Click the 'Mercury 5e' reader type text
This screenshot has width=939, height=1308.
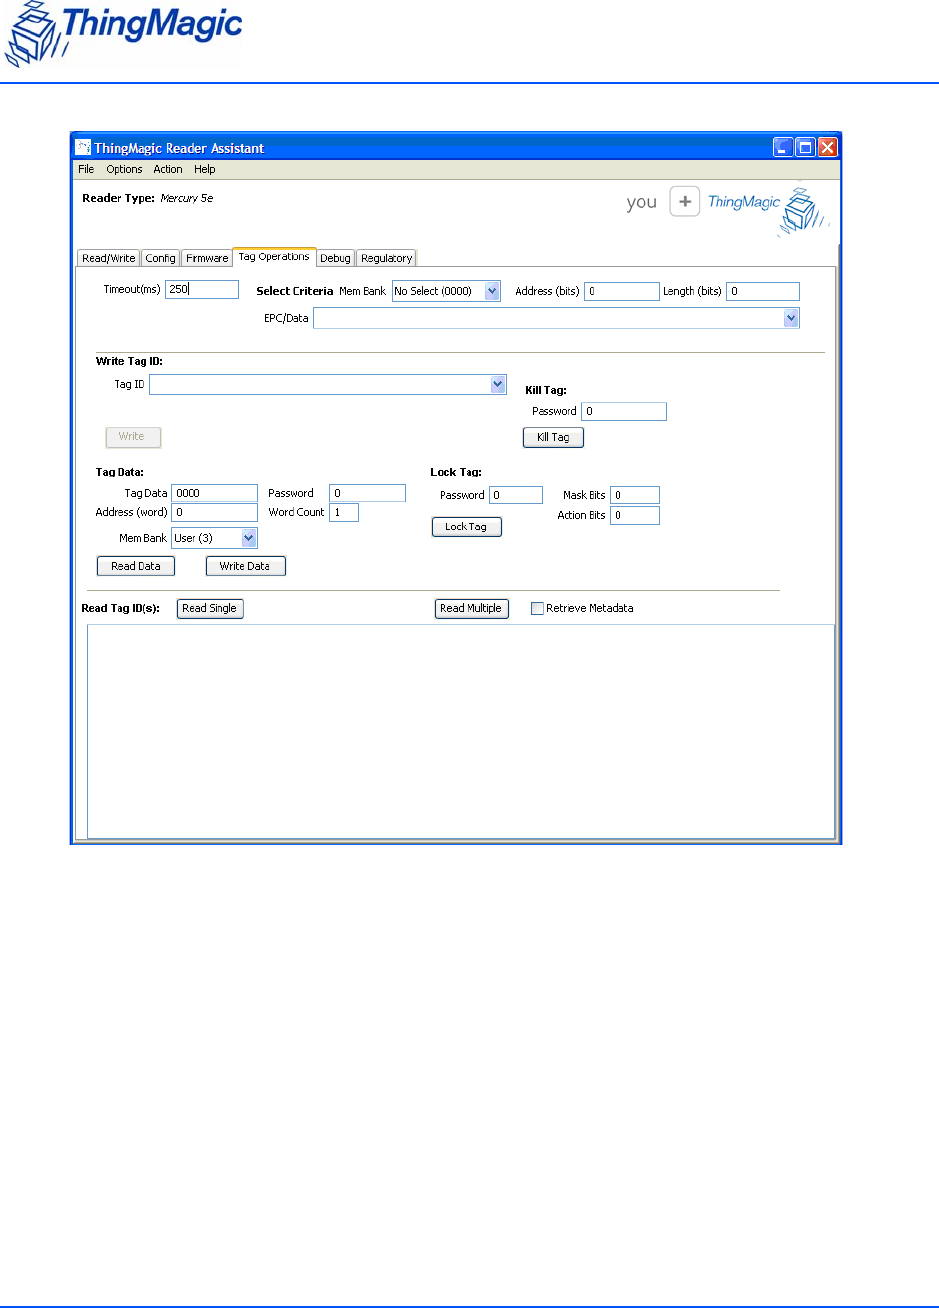pos(187,198)
